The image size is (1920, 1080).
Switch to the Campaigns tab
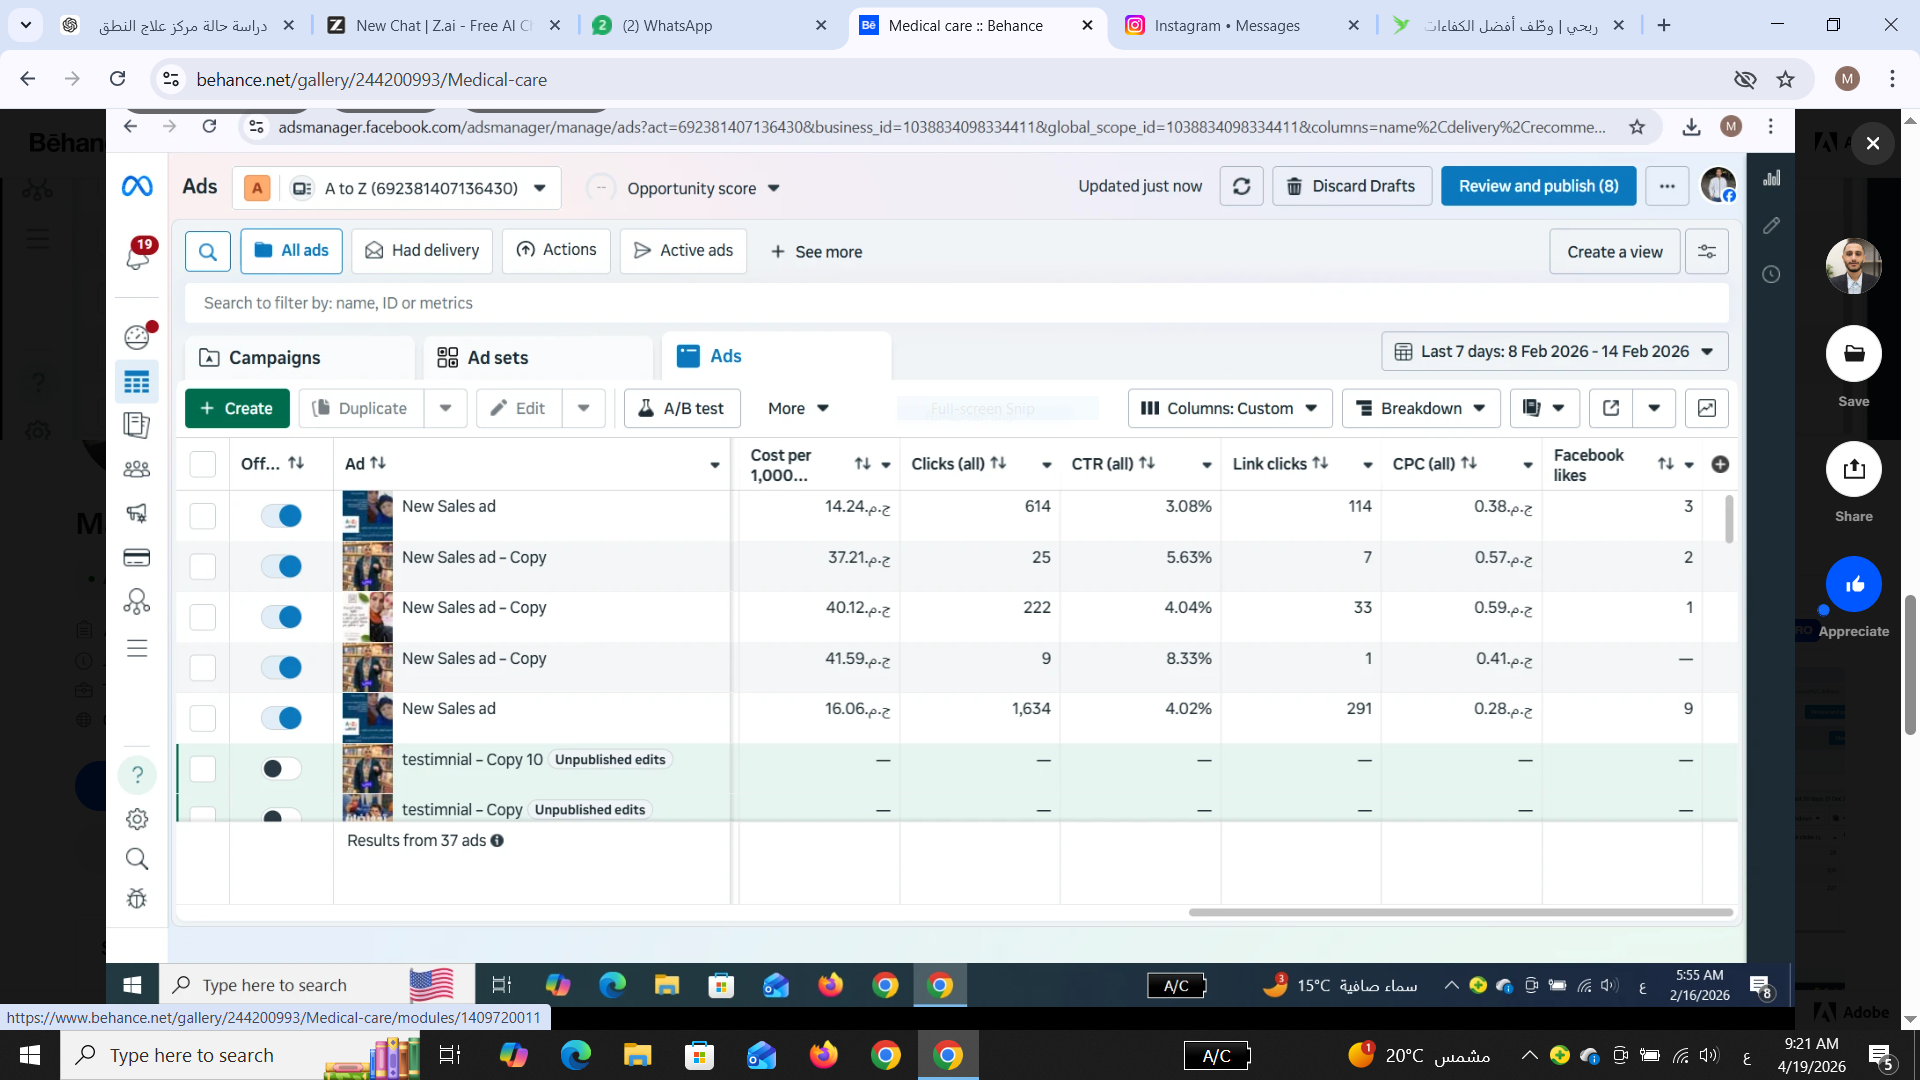click(274, 358)
